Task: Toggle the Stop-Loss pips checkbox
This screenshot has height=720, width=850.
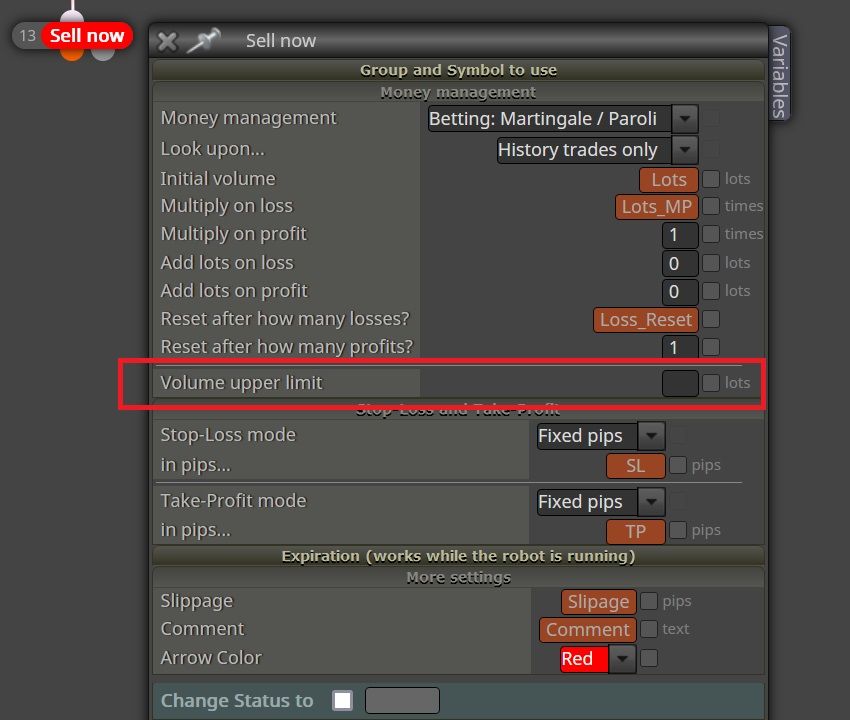Action: tap(678, 465)
